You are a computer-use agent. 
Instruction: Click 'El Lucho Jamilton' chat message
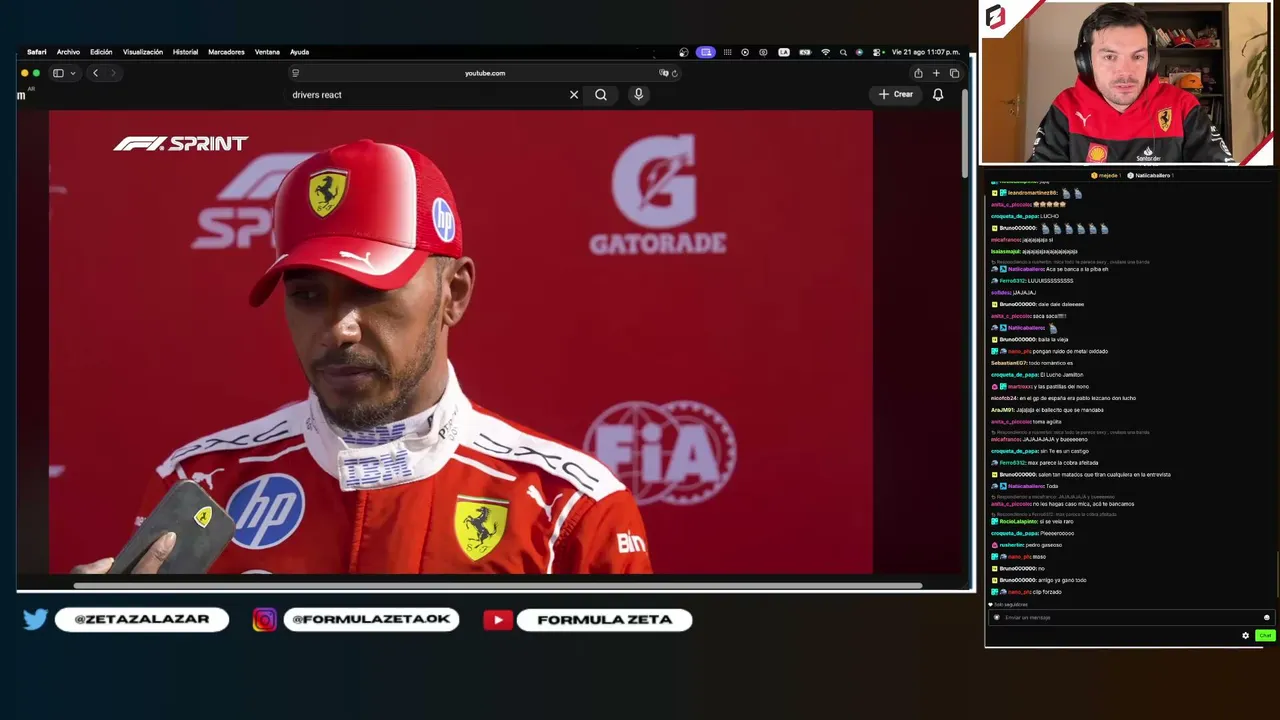point(1062,375)
